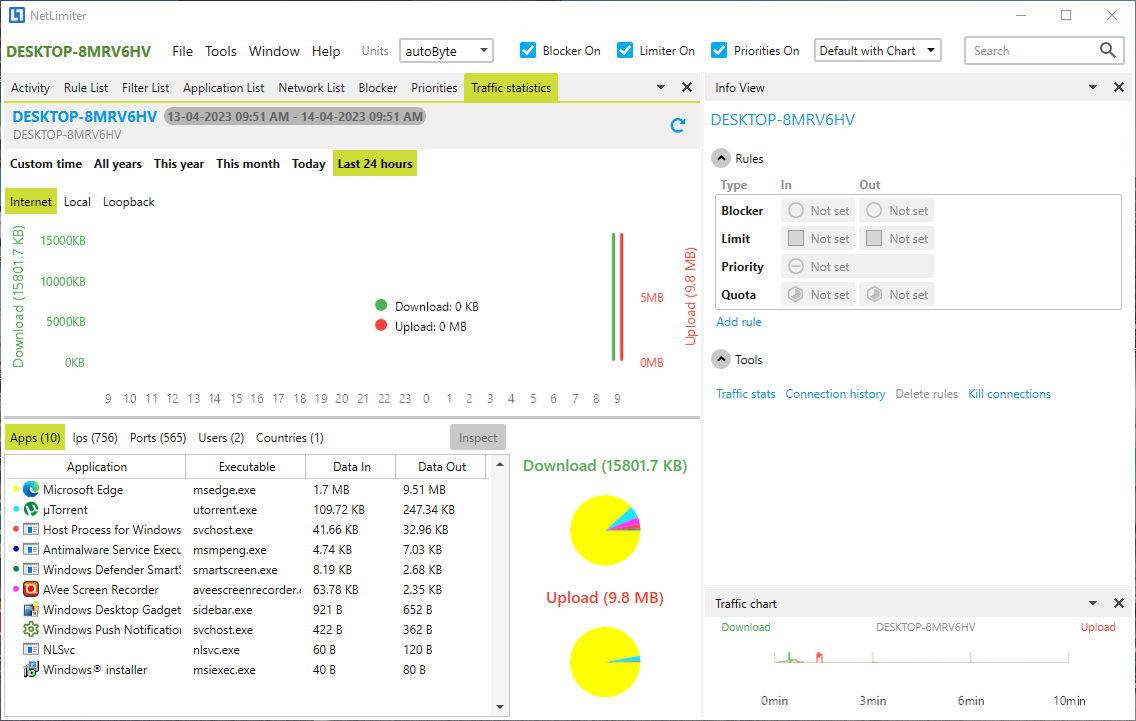Click the Kill connections link

coord(1009,393)
